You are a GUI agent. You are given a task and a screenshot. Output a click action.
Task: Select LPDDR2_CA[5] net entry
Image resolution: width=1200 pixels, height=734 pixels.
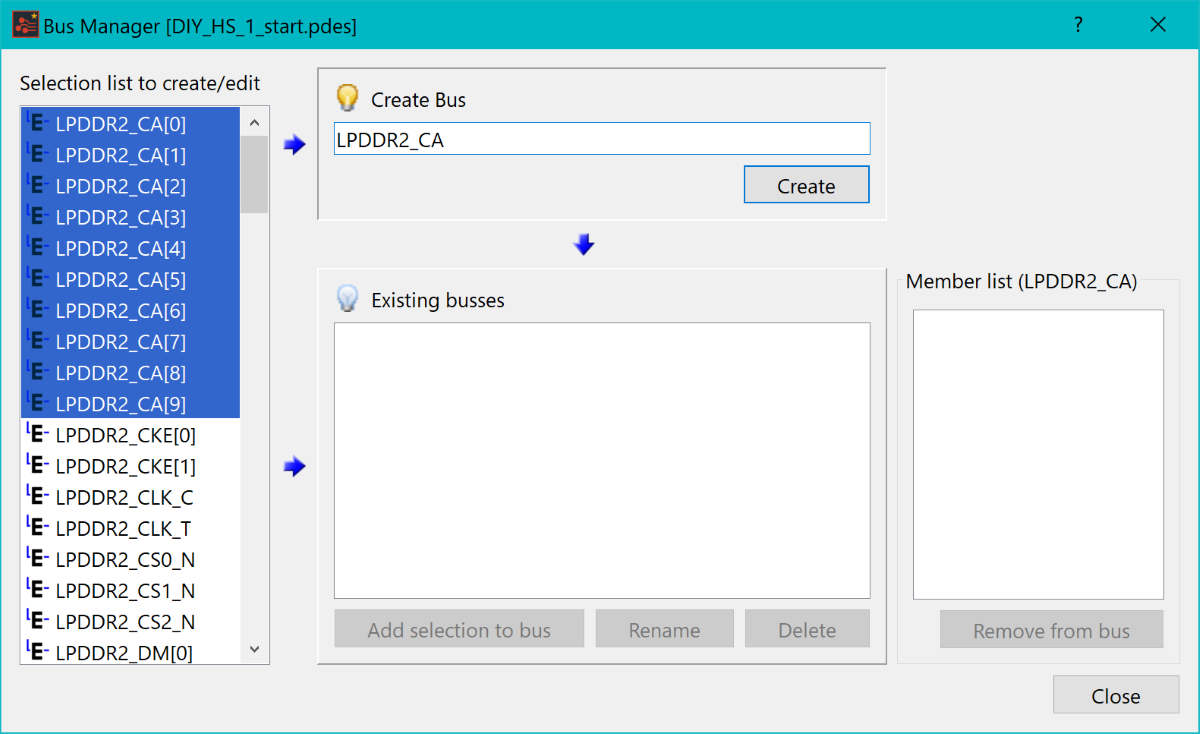coord(130,279)
